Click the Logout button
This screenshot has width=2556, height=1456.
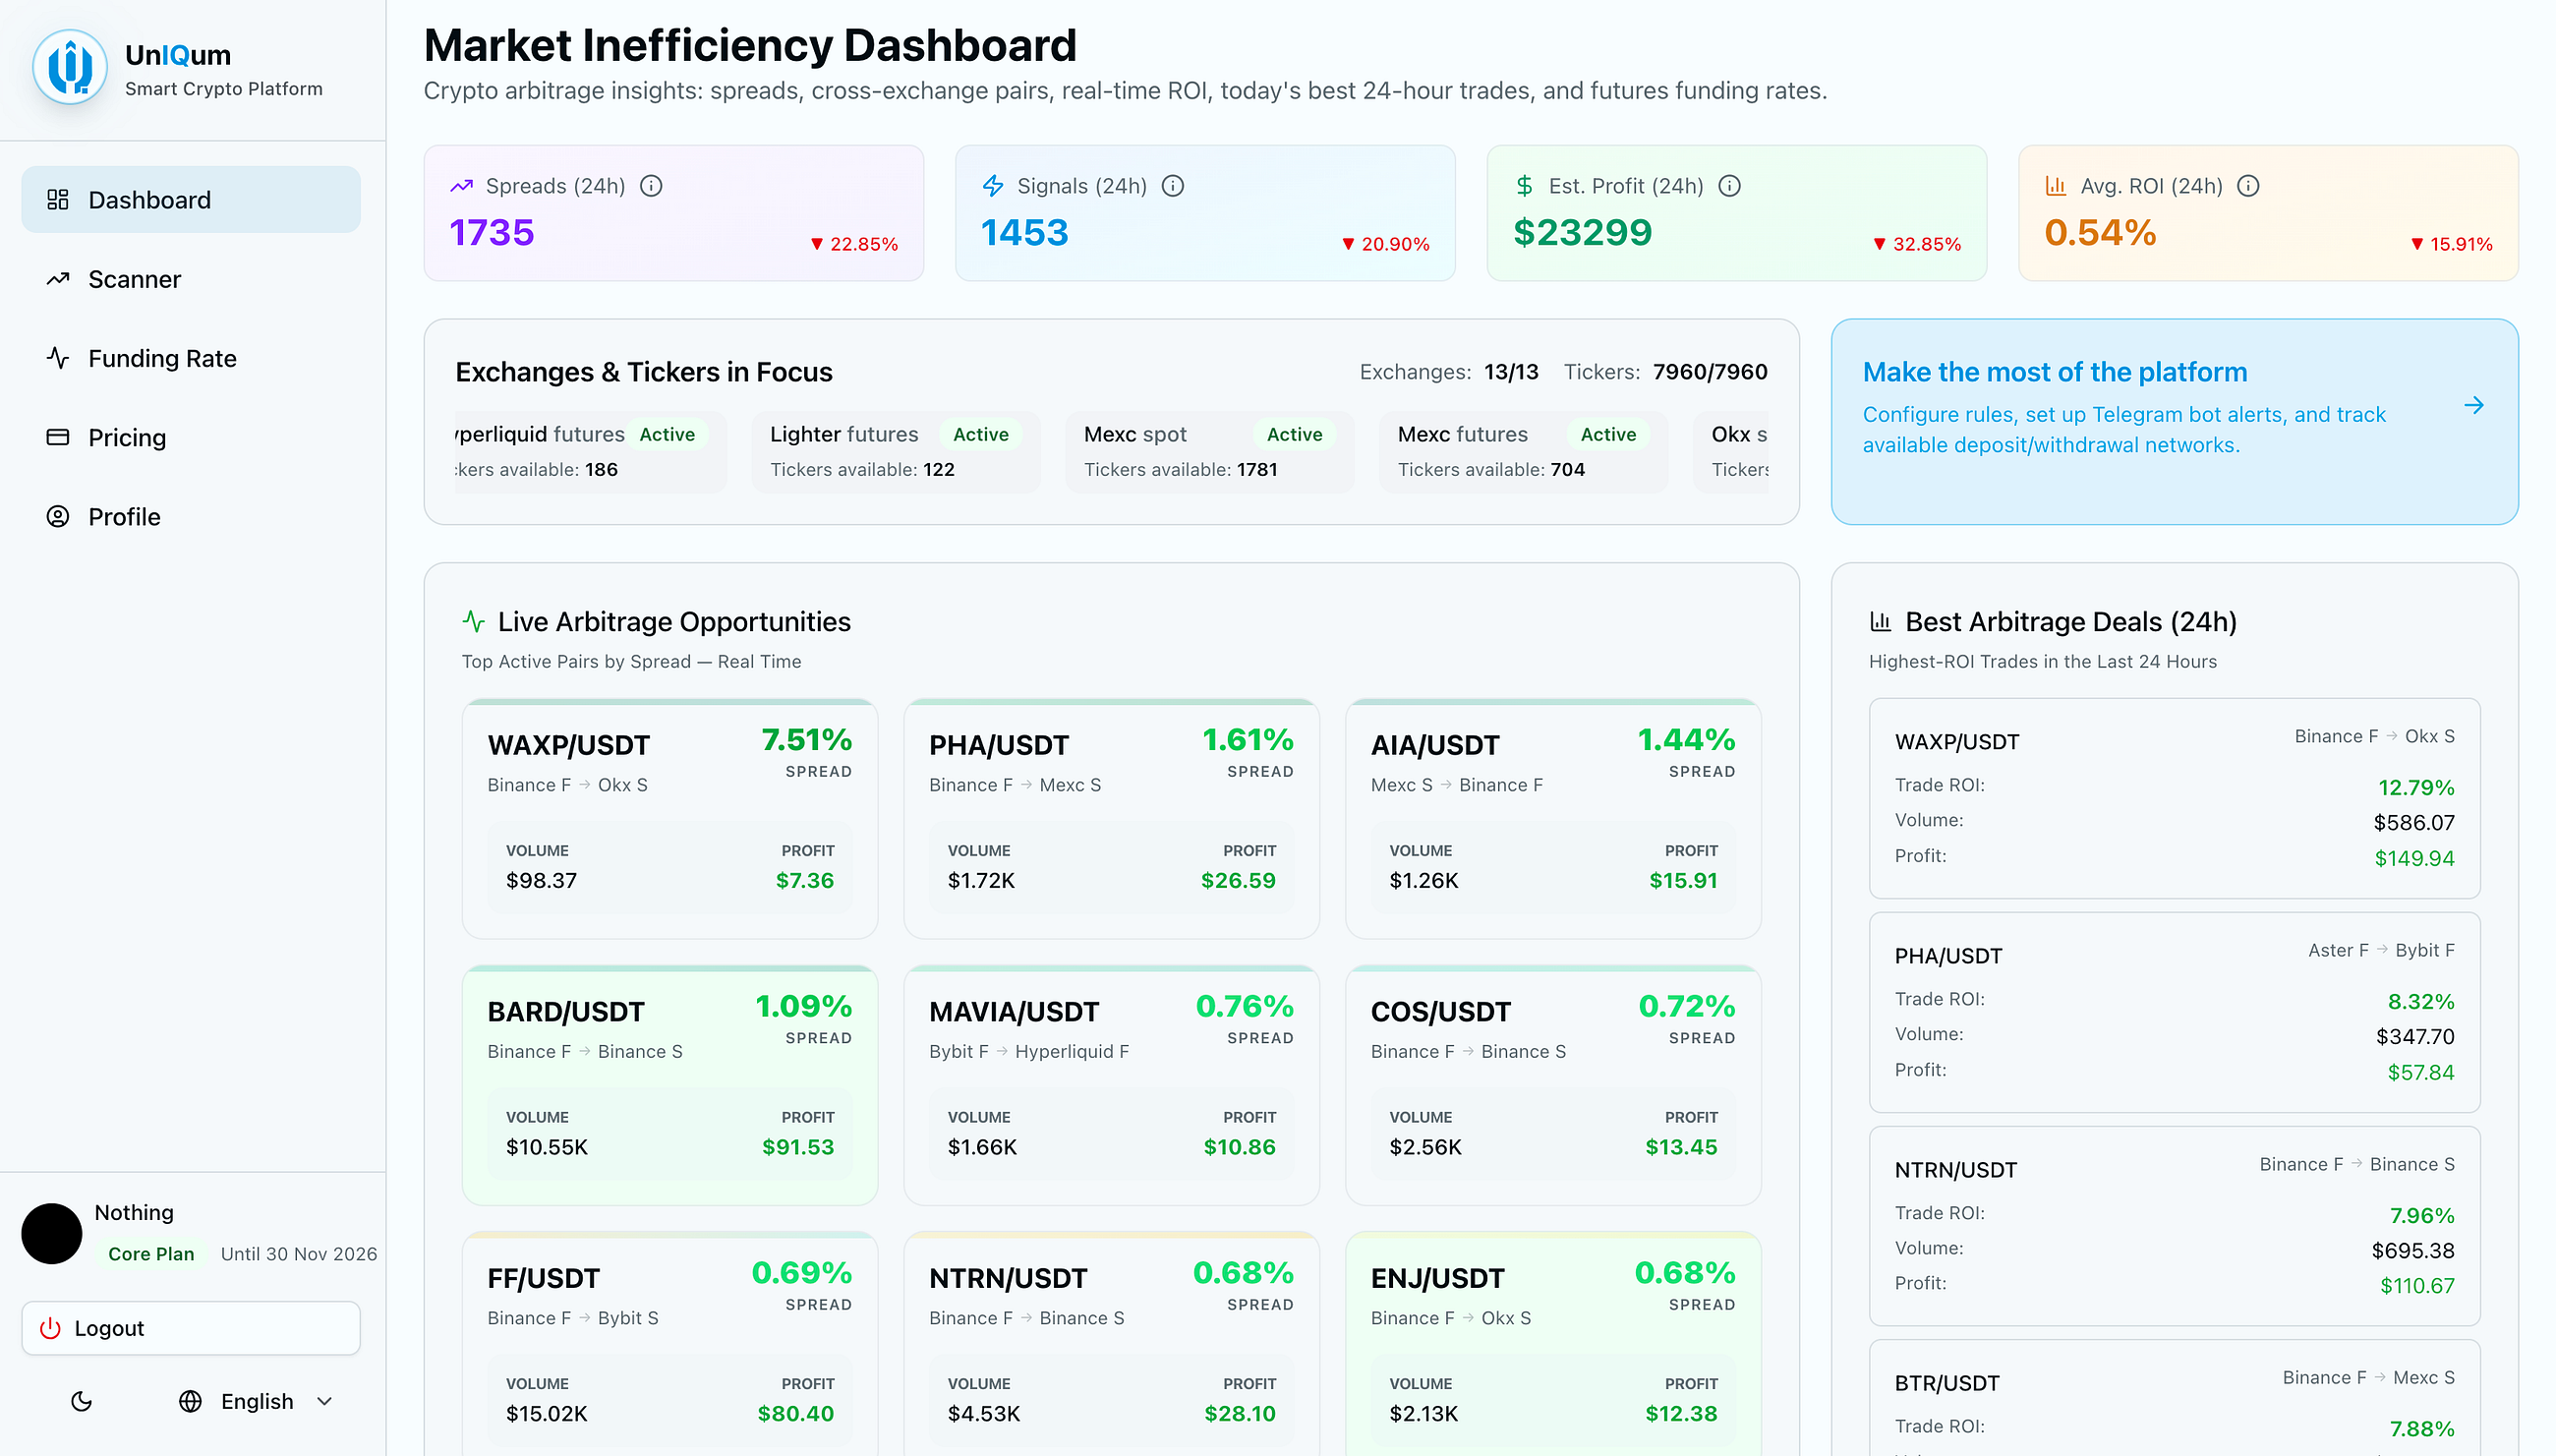coord(191,1328)
